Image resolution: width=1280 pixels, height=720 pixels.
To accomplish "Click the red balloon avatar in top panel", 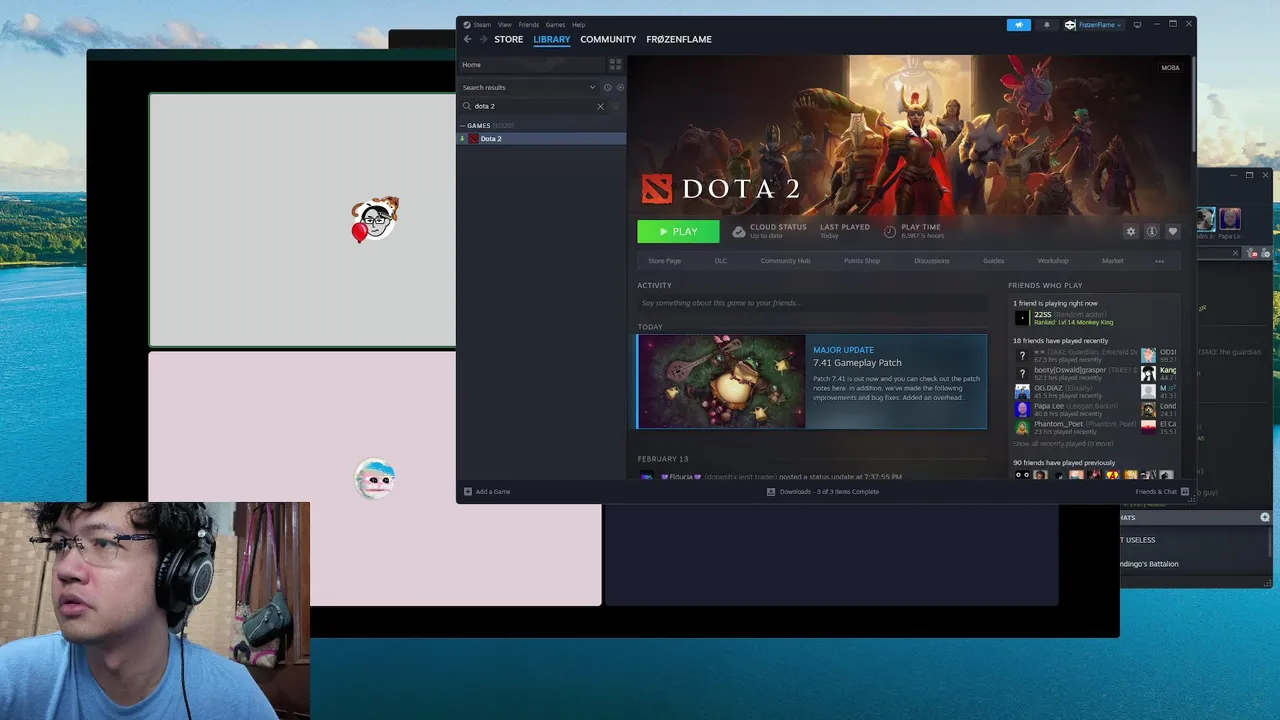I will coord(374,220).
